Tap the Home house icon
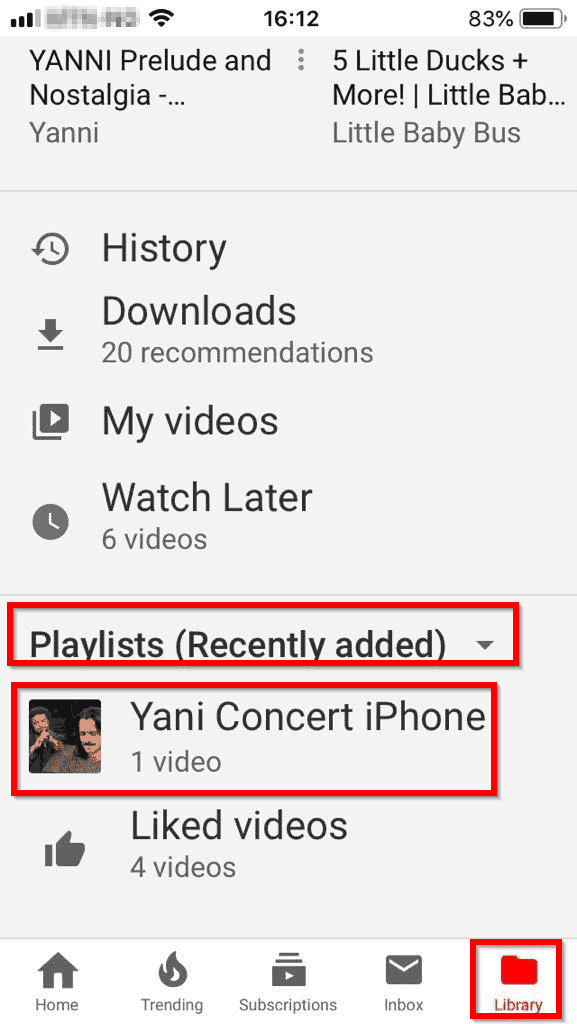Screen dimensions: 577x1024 [x=57, y=970]
